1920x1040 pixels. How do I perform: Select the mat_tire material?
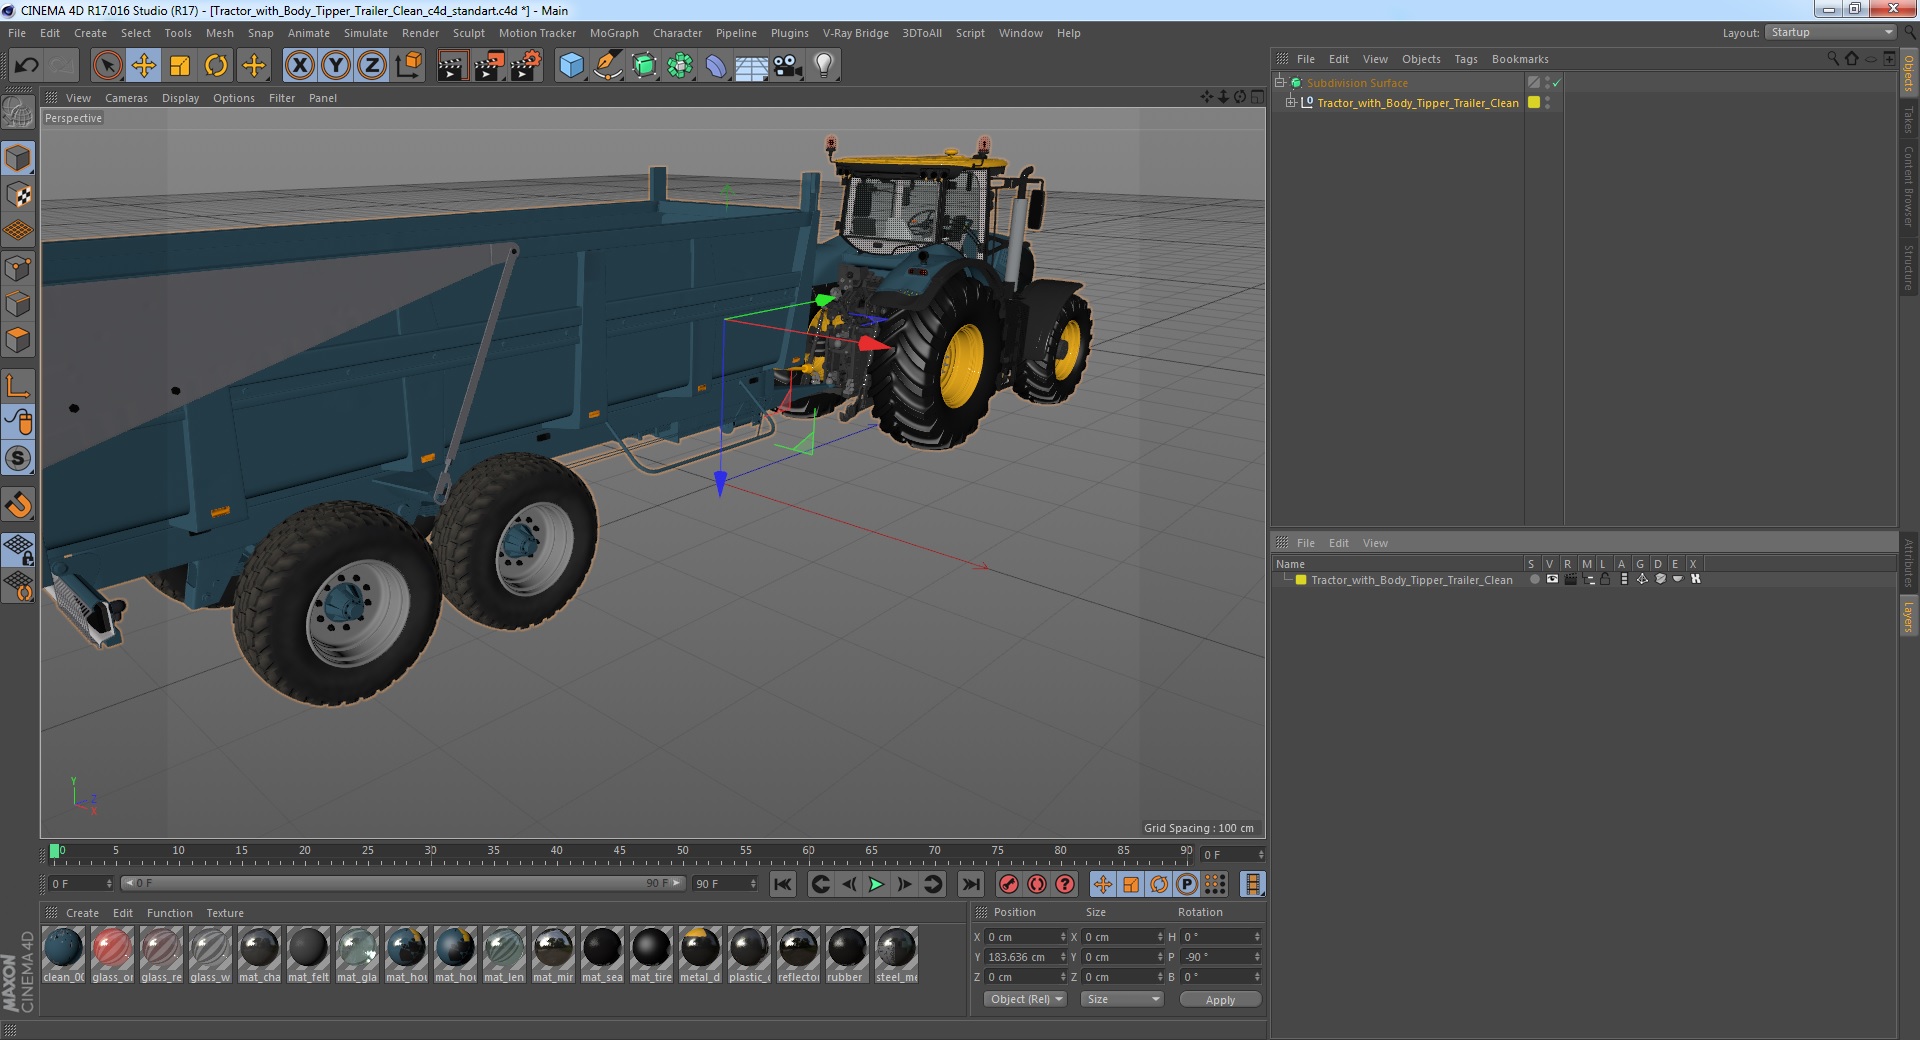tap(651, 954)
